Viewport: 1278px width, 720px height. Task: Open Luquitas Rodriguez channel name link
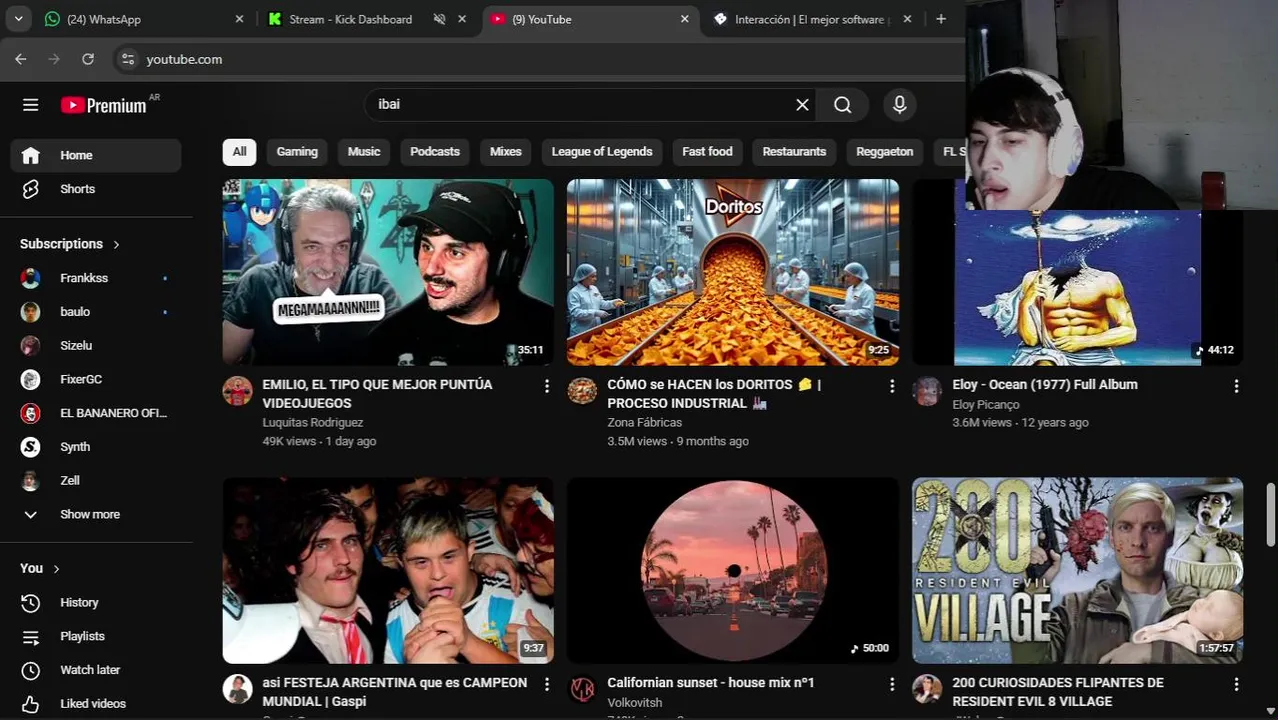(x=312, y=423)
